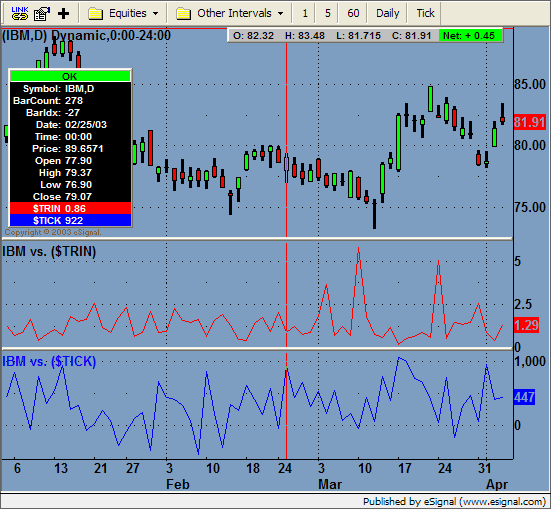
Task: Expand the Other Intervals dropdown arrow
Action: point(280,14)
